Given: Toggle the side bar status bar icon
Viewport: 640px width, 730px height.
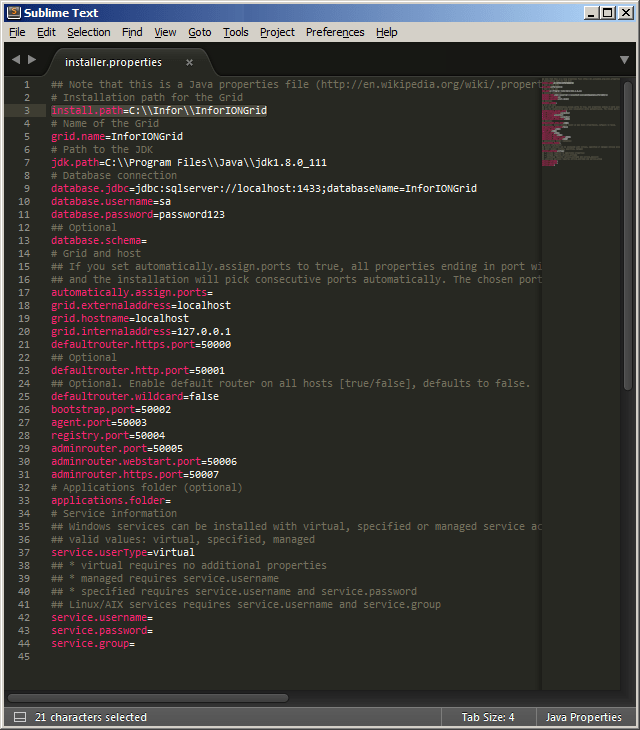Looking at the screenshot, I should click(19, 717).
